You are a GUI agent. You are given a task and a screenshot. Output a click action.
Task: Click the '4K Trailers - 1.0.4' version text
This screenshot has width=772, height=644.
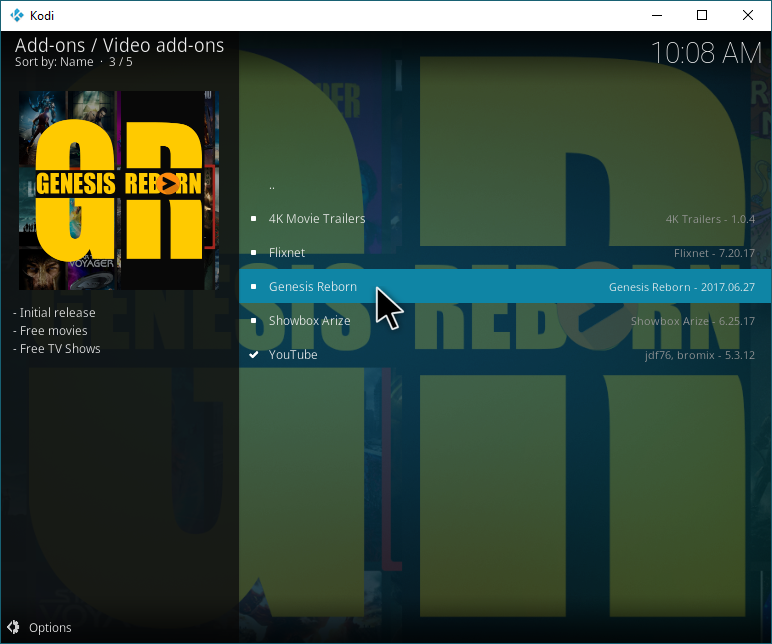click(710, 219)
